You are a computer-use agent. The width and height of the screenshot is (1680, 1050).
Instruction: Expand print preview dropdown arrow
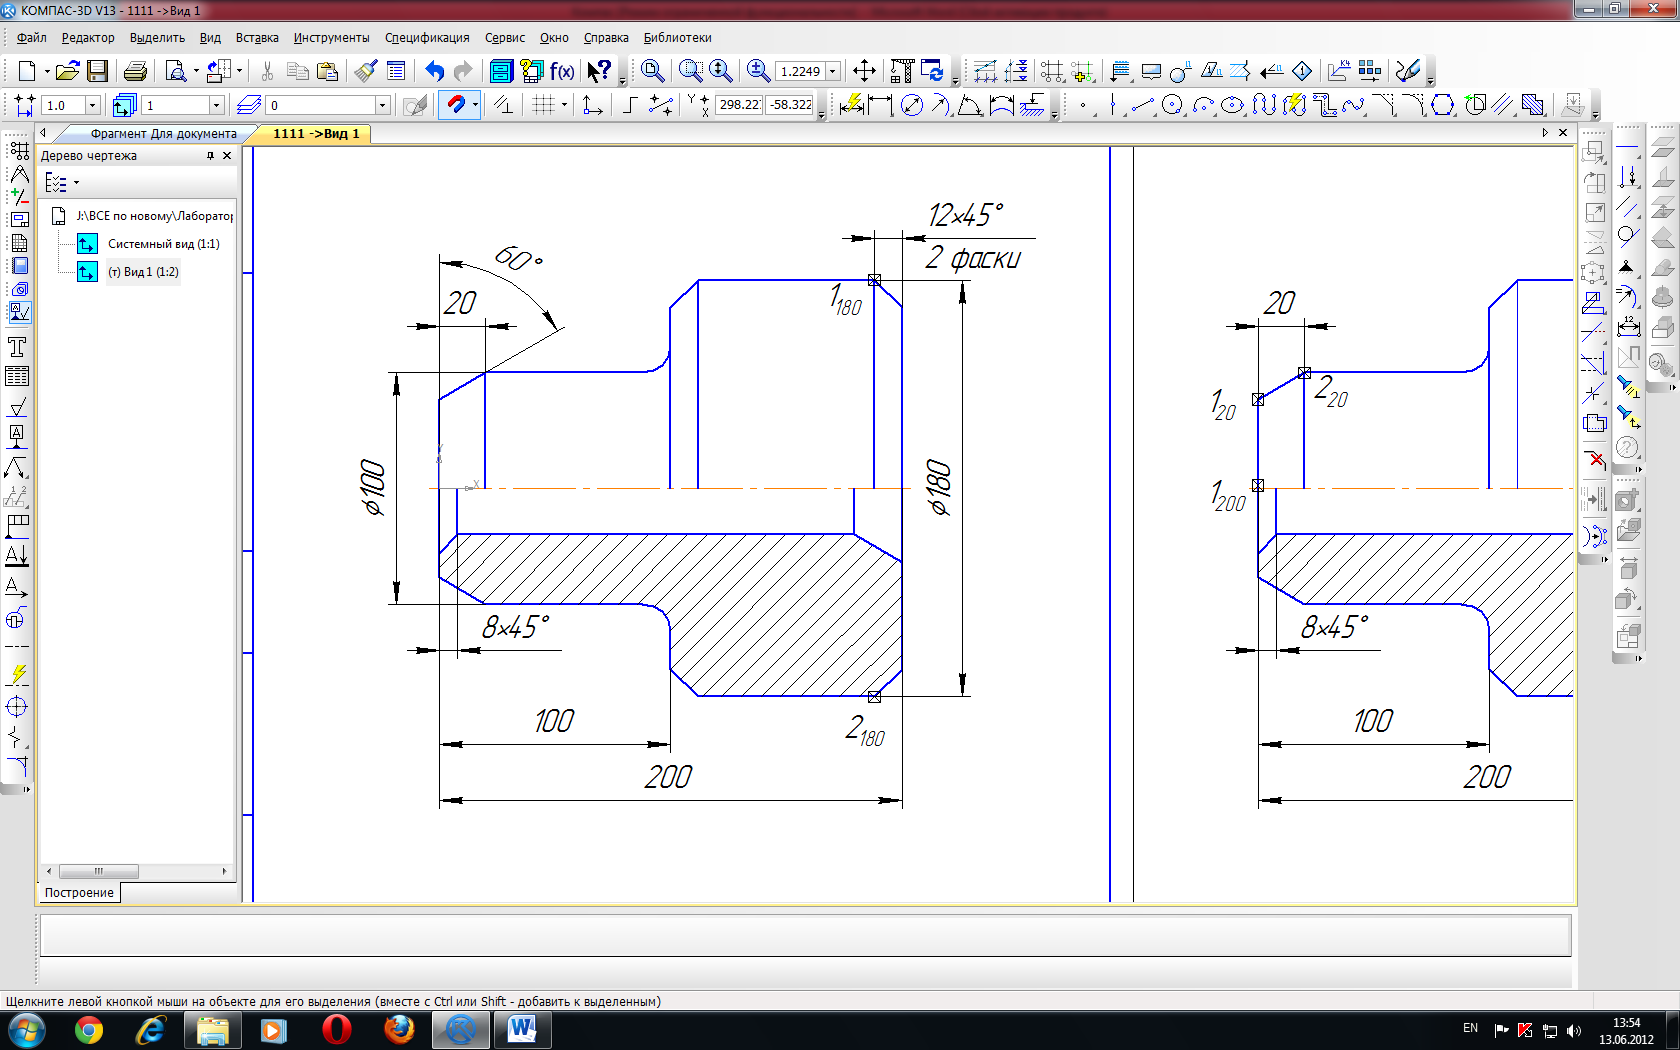point(196,71)
